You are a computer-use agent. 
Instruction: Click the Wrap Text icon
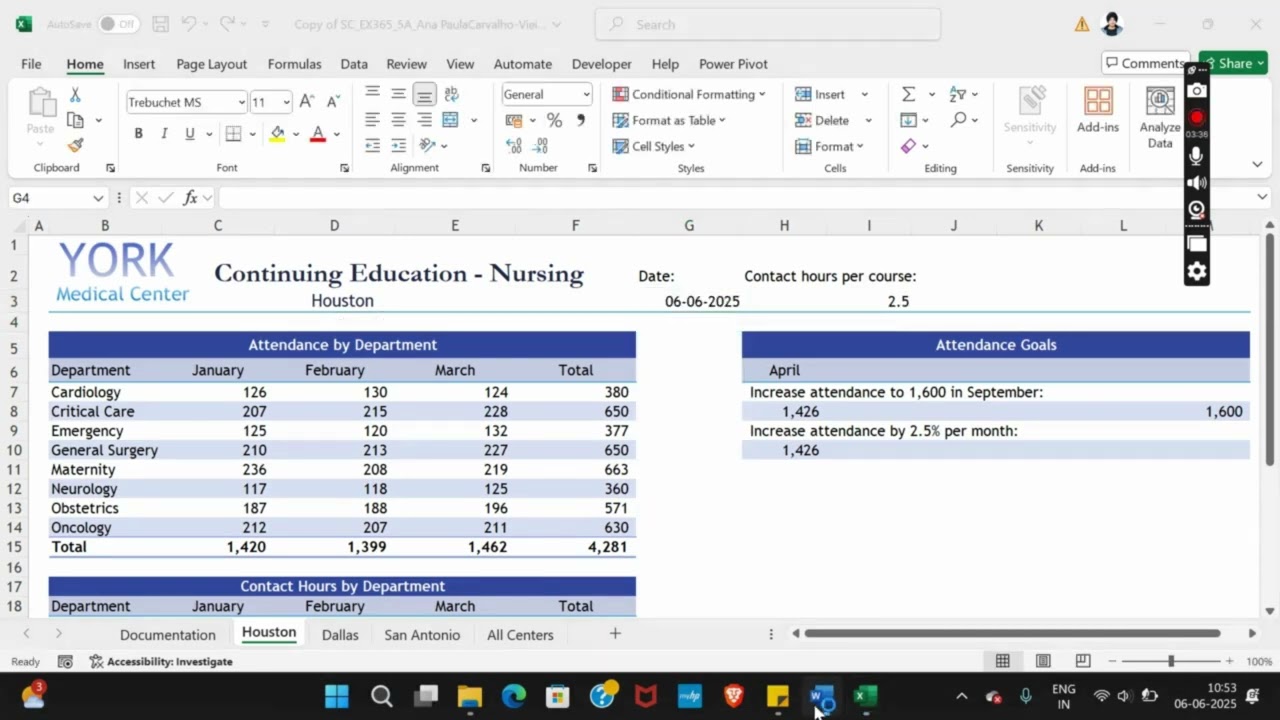(x=451, y=94)
